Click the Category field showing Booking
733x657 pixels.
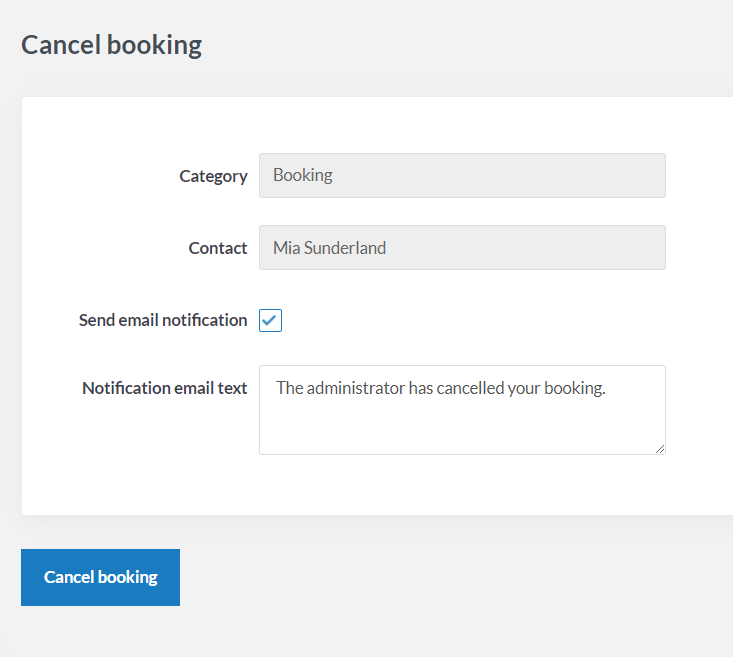coord(462,175)
